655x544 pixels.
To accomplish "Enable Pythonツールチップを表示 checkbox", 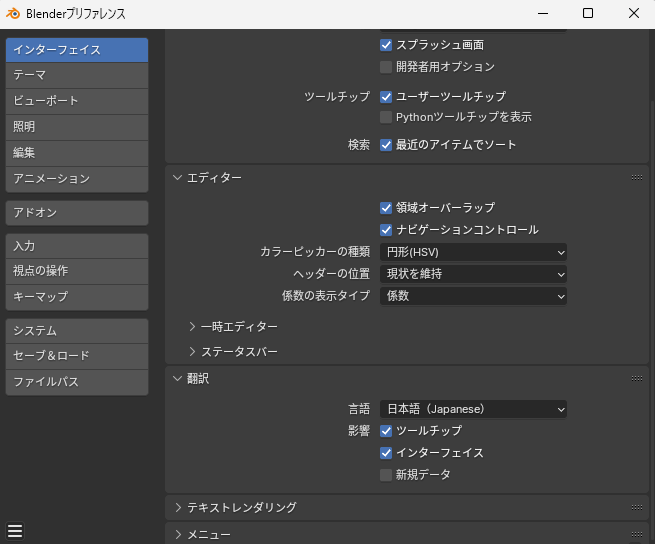I will [386, 117].
